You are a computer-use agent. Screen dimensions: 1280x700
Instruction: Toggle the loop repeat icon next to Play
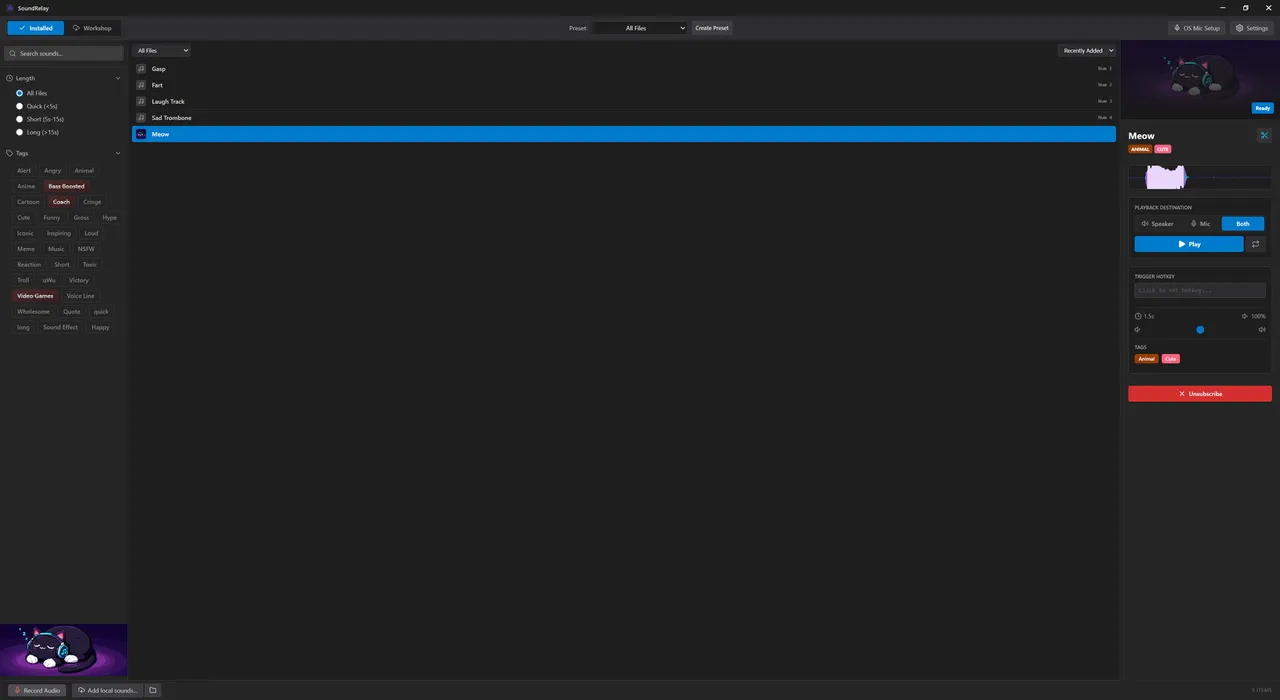click(1256, 244)
